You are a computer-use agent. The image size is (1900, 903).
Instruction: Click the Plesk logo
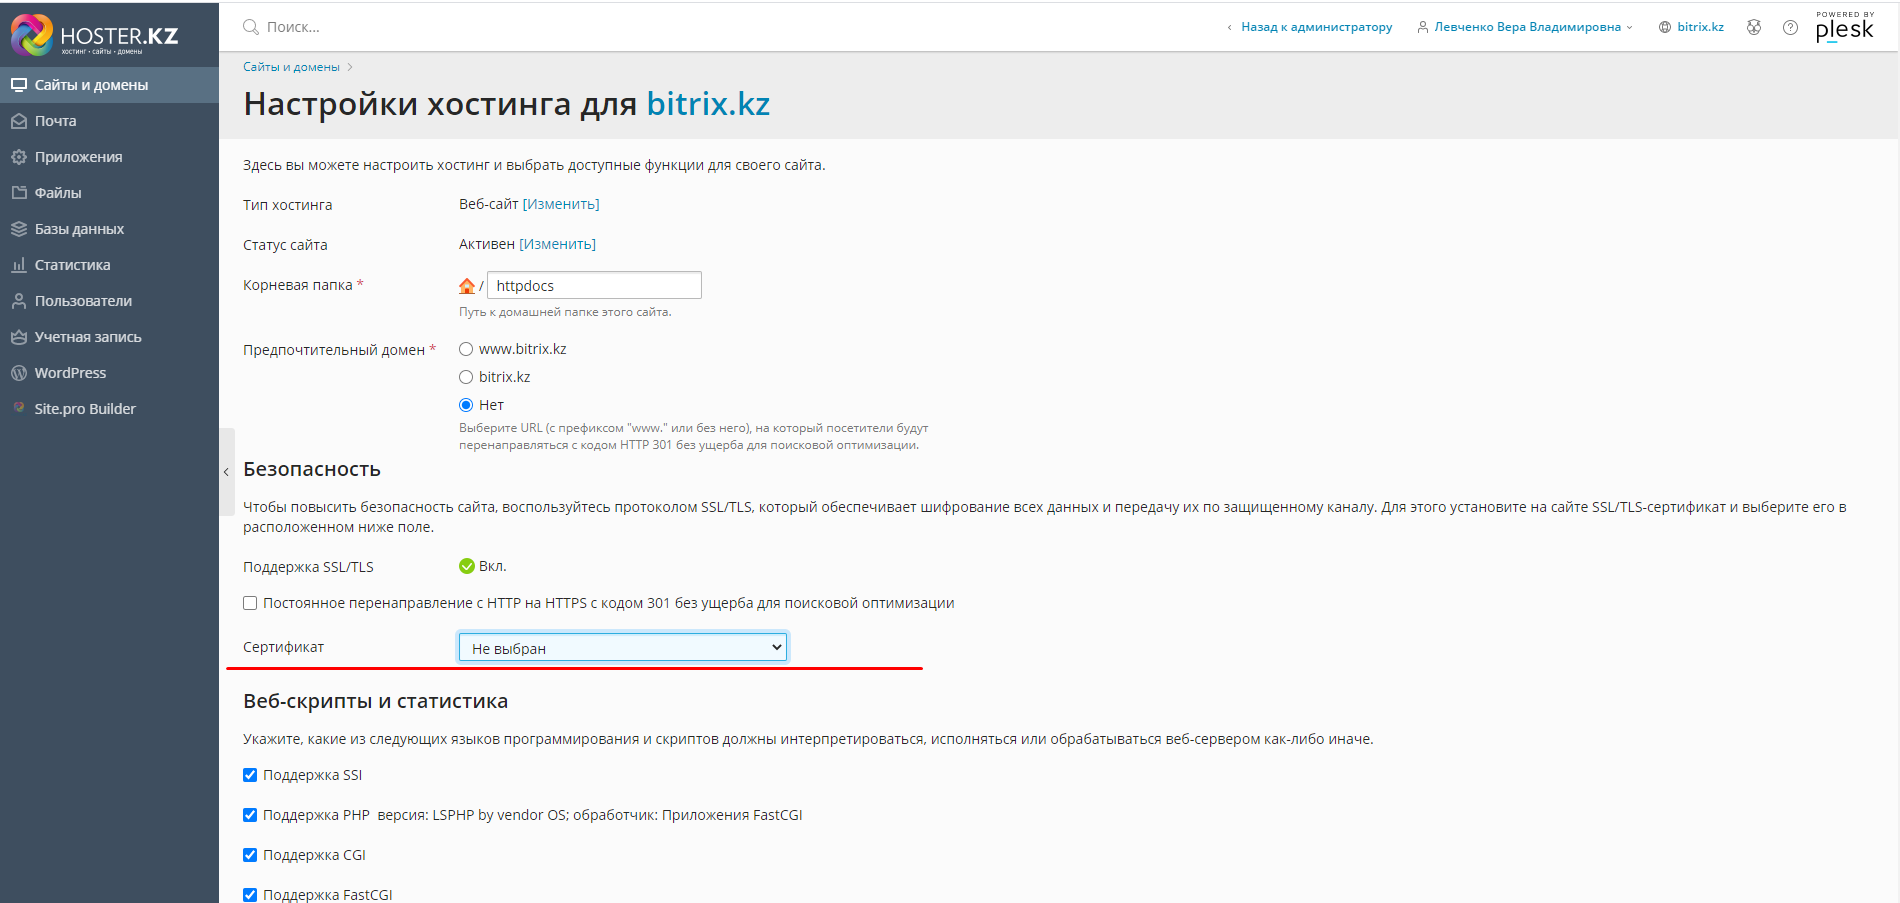tap(1844, 27)
